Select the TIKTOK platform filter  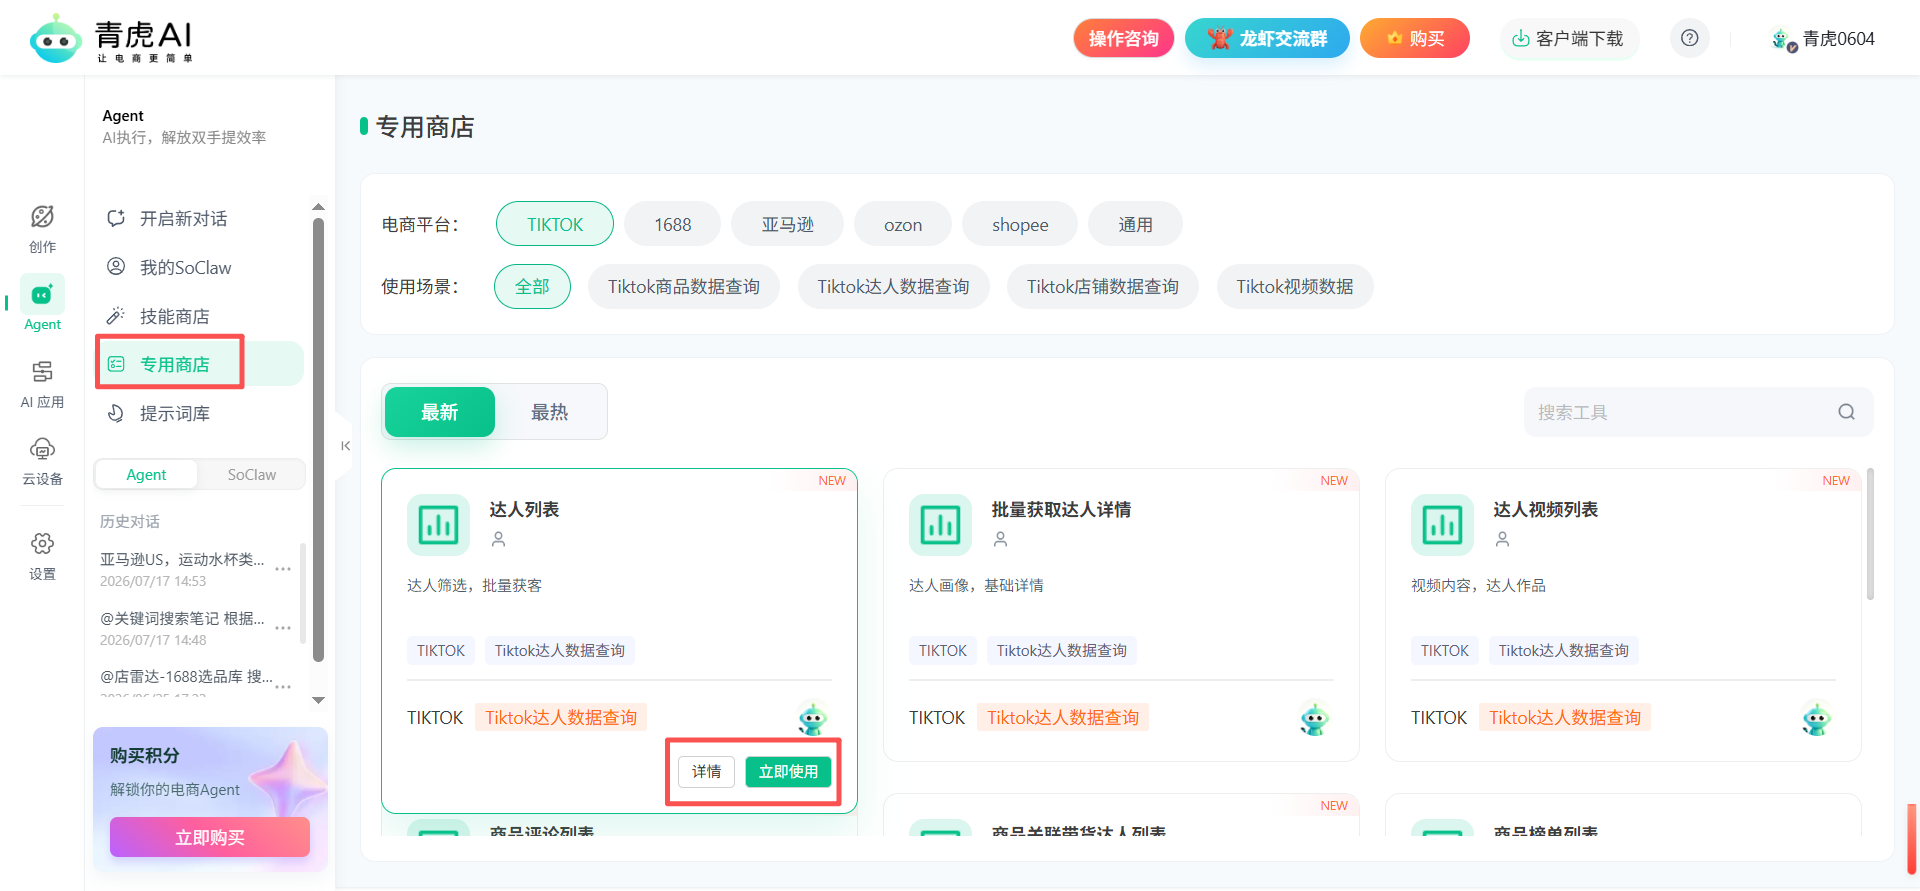click(x=555, y=224)
